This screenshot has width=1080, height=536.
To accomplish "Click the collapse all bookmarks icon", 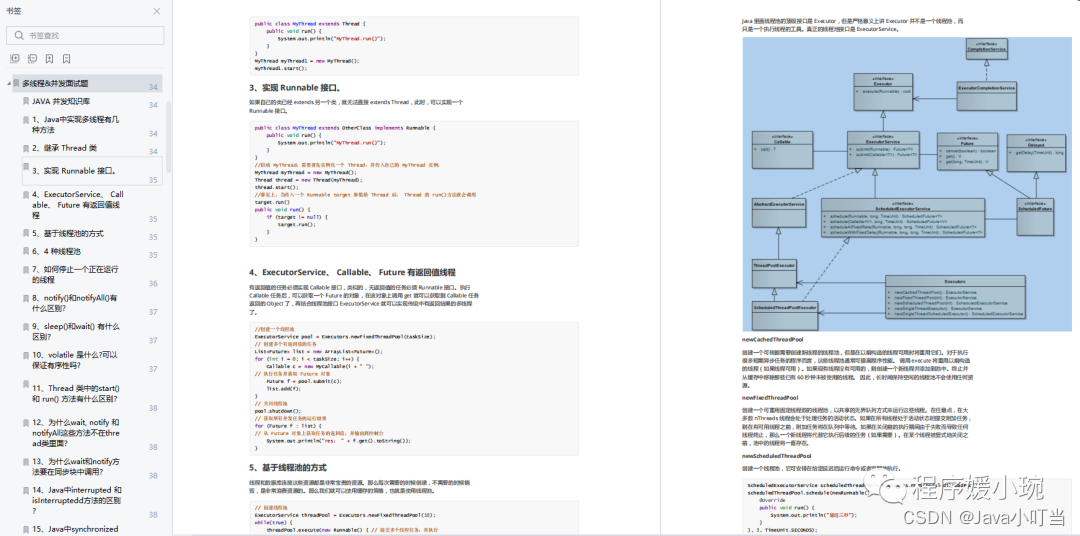I will click(32, 59).
